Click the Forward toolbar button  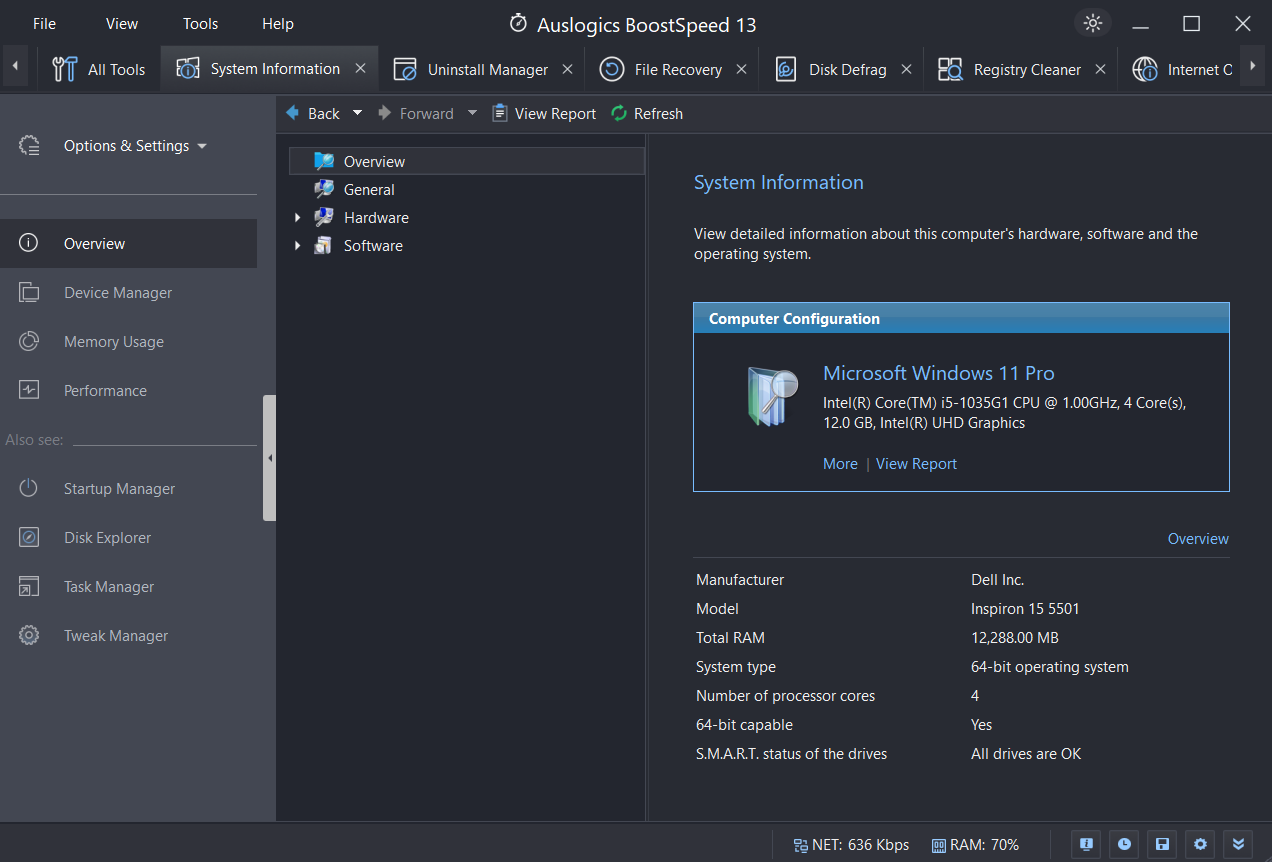(x=416, y=113)
